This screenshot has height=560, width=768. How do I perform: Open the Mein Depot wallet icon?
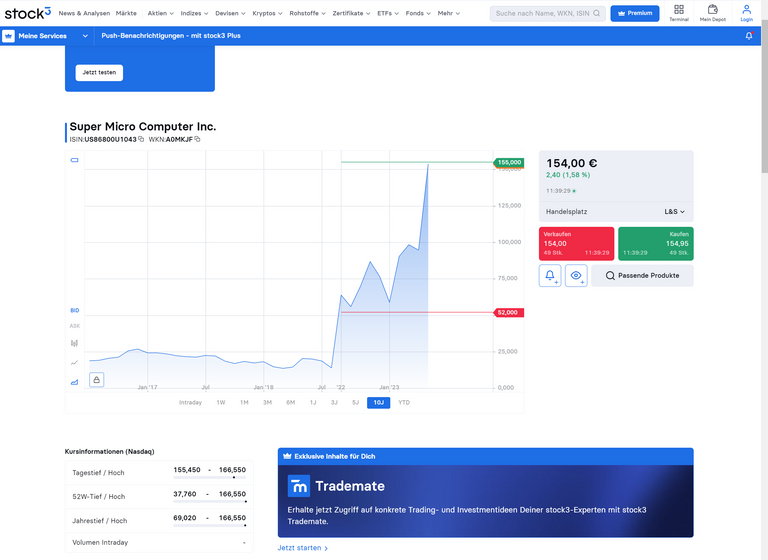[713, 13]
